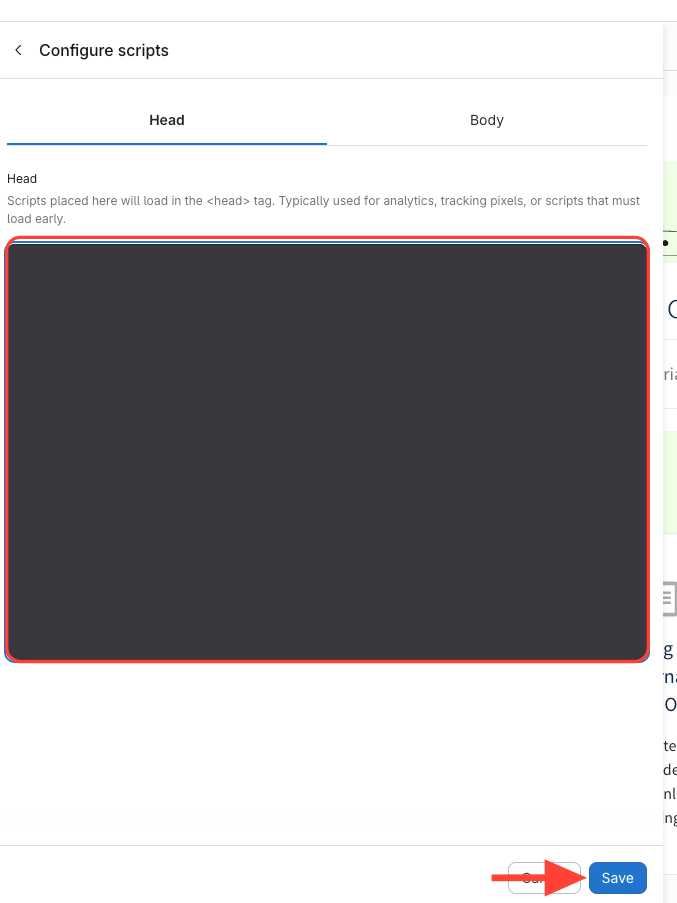This screenshot has width=677, height=903.
Task: Click the blue Save button
Action: click(x=617, y=878)
